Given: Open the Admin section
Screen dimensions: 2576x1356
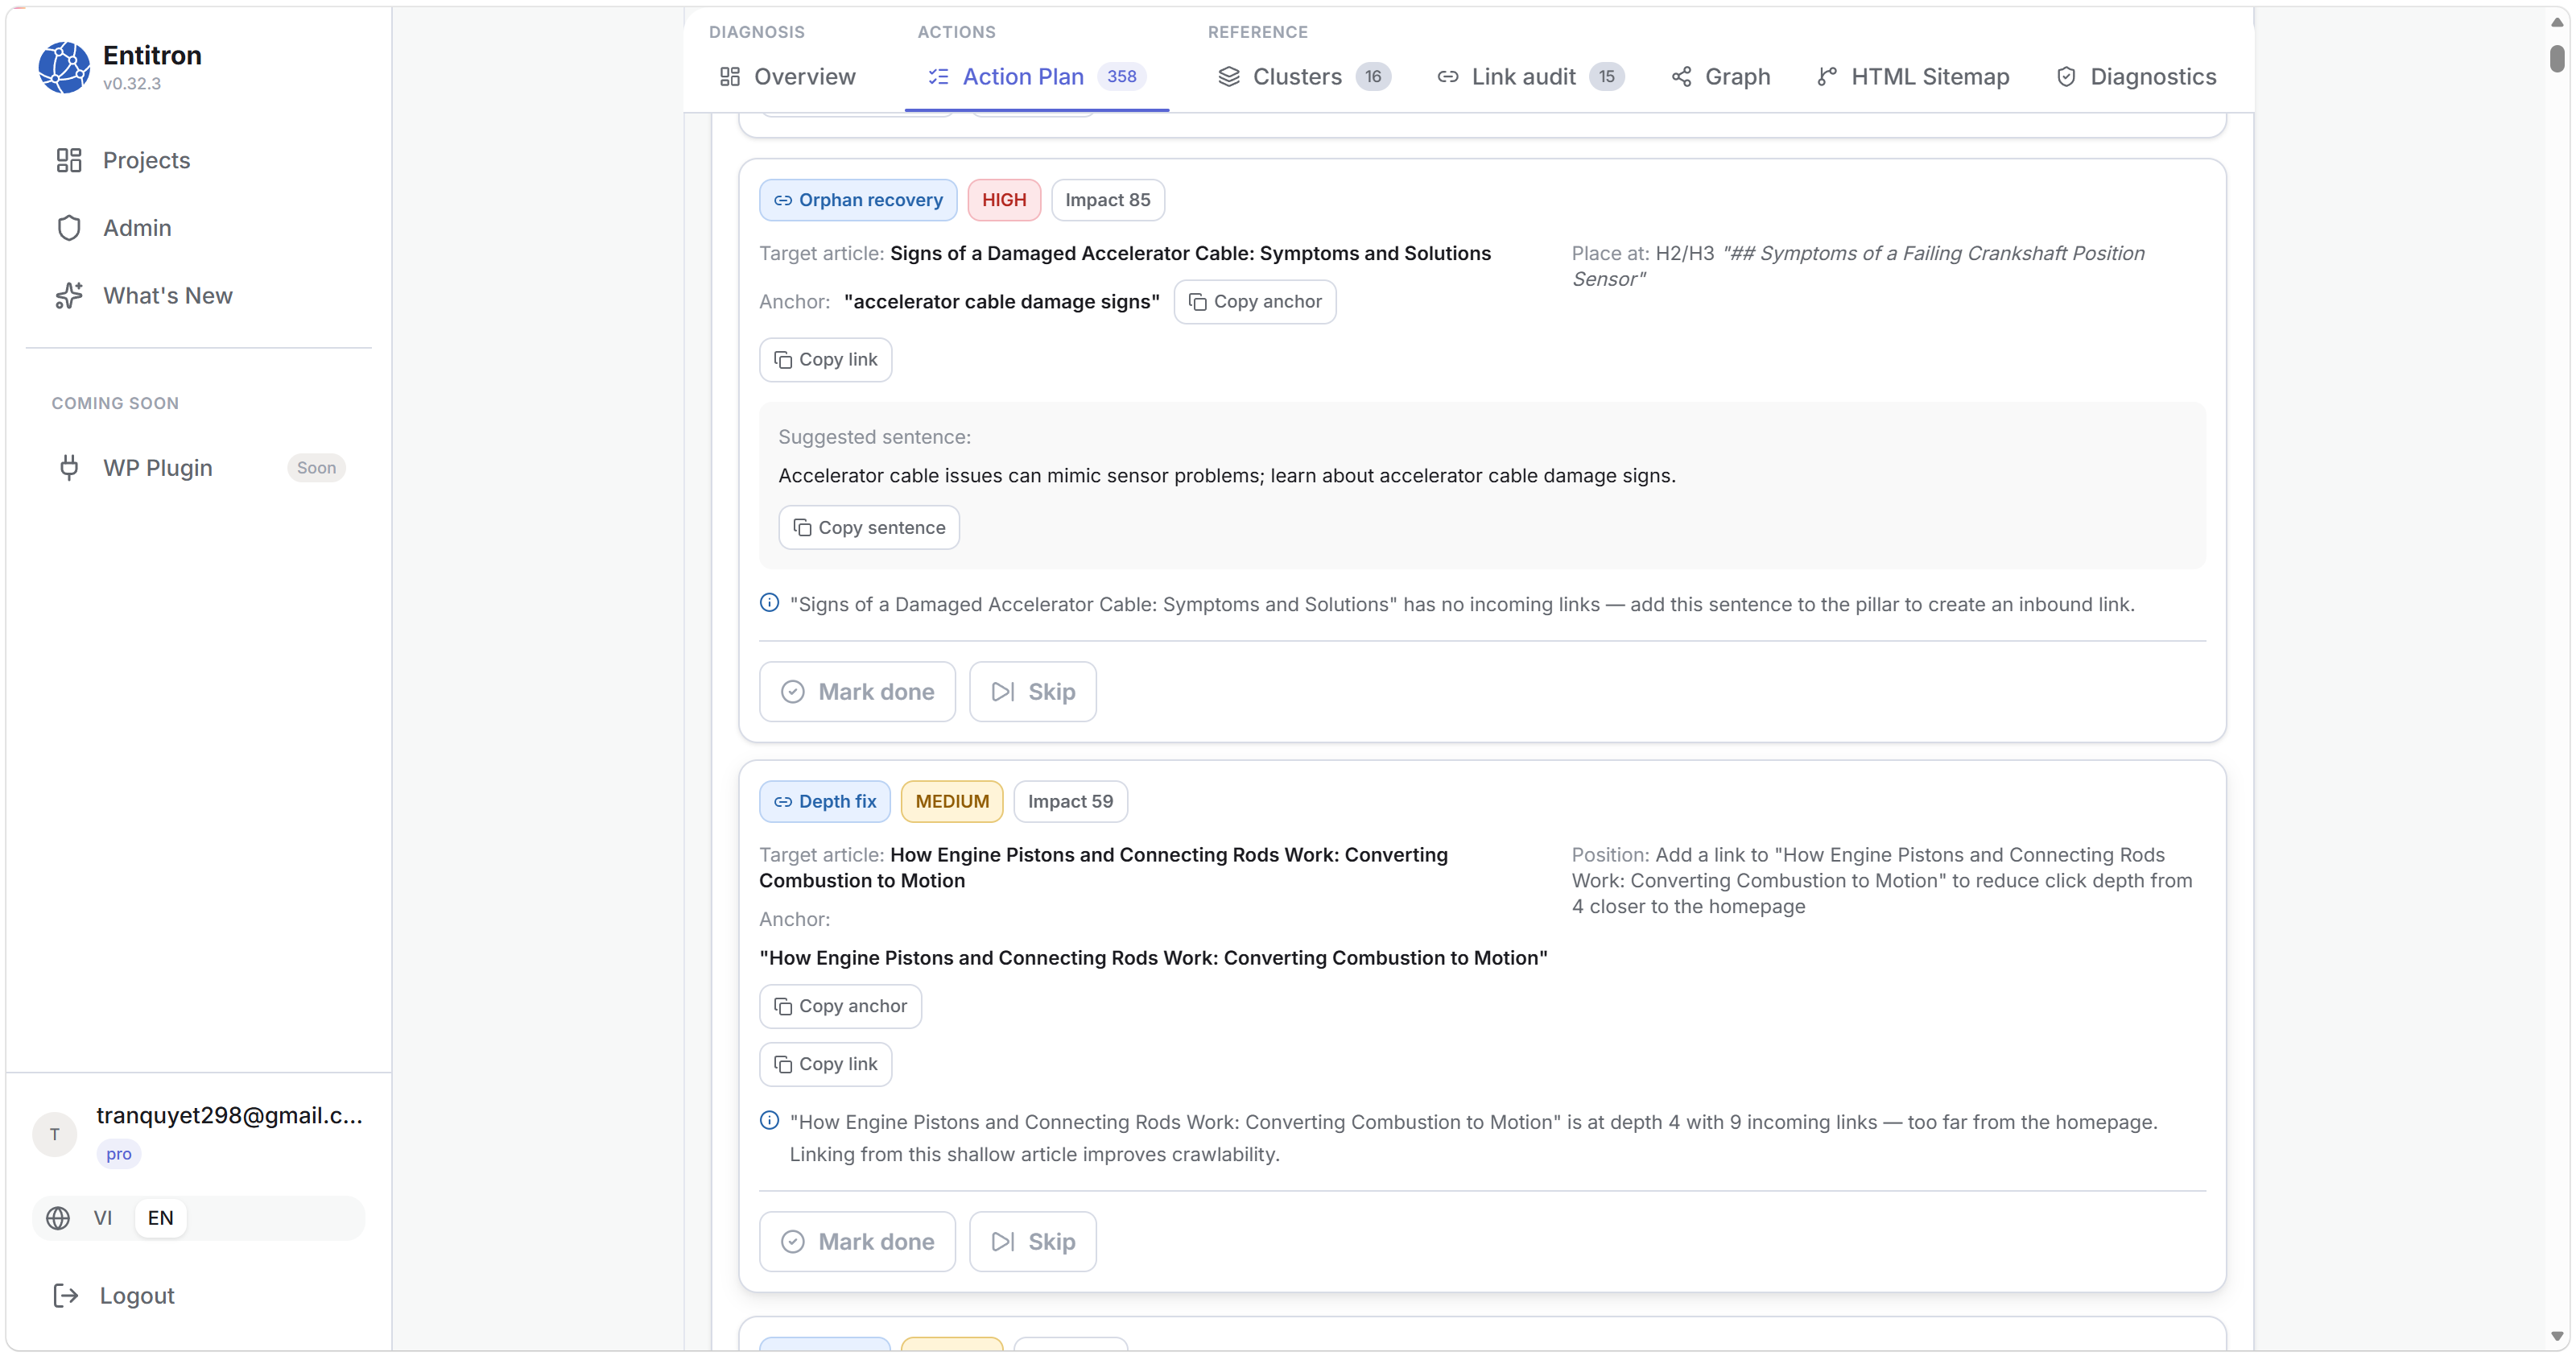Looking at the screenshot, I should tap(198, 228).
